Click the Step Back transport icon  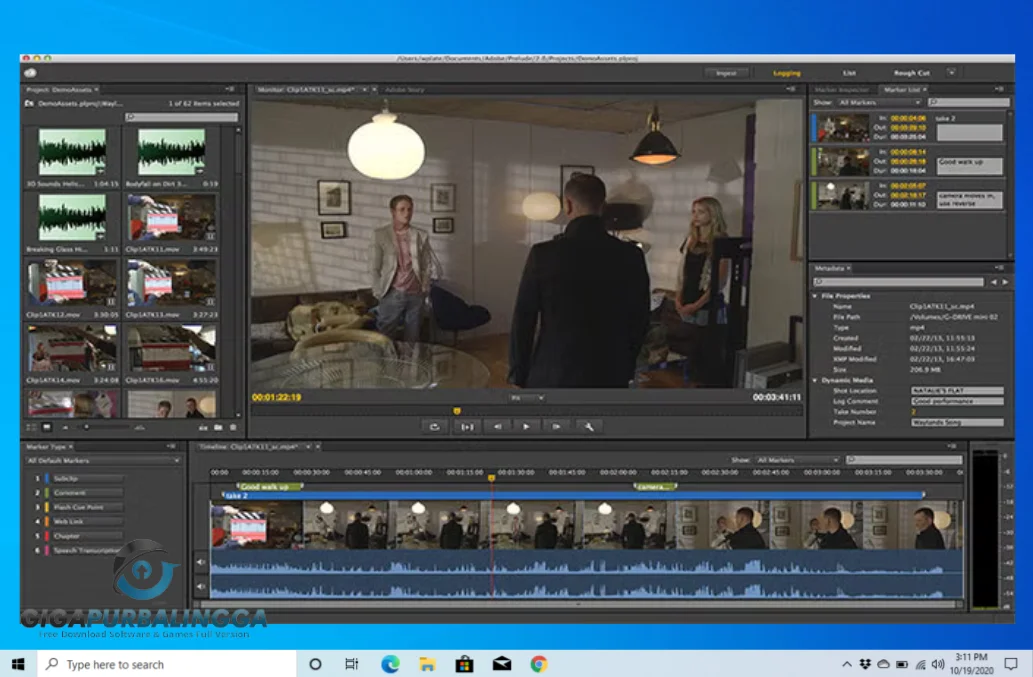(x=499, y=426)
